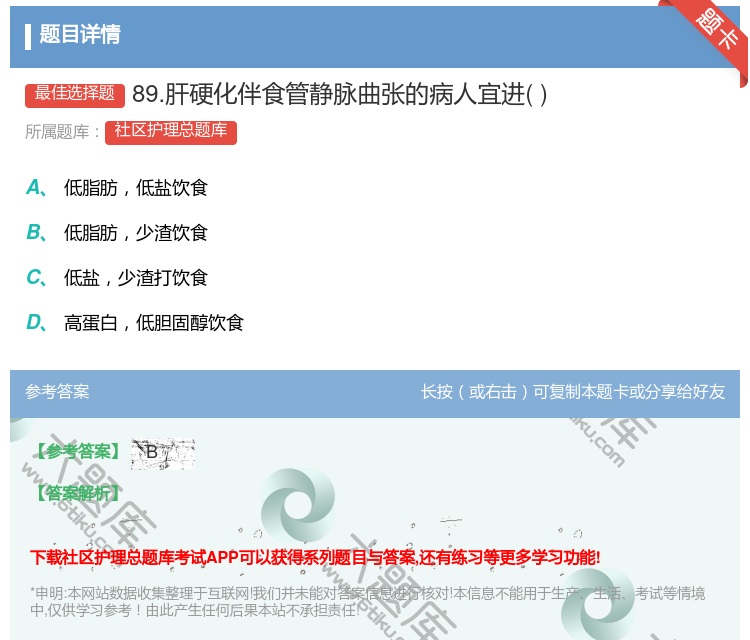Click the red 下载社区护理总题库考试APP promo line
This screenshot has width=750, height=640.
pos(315,557)
